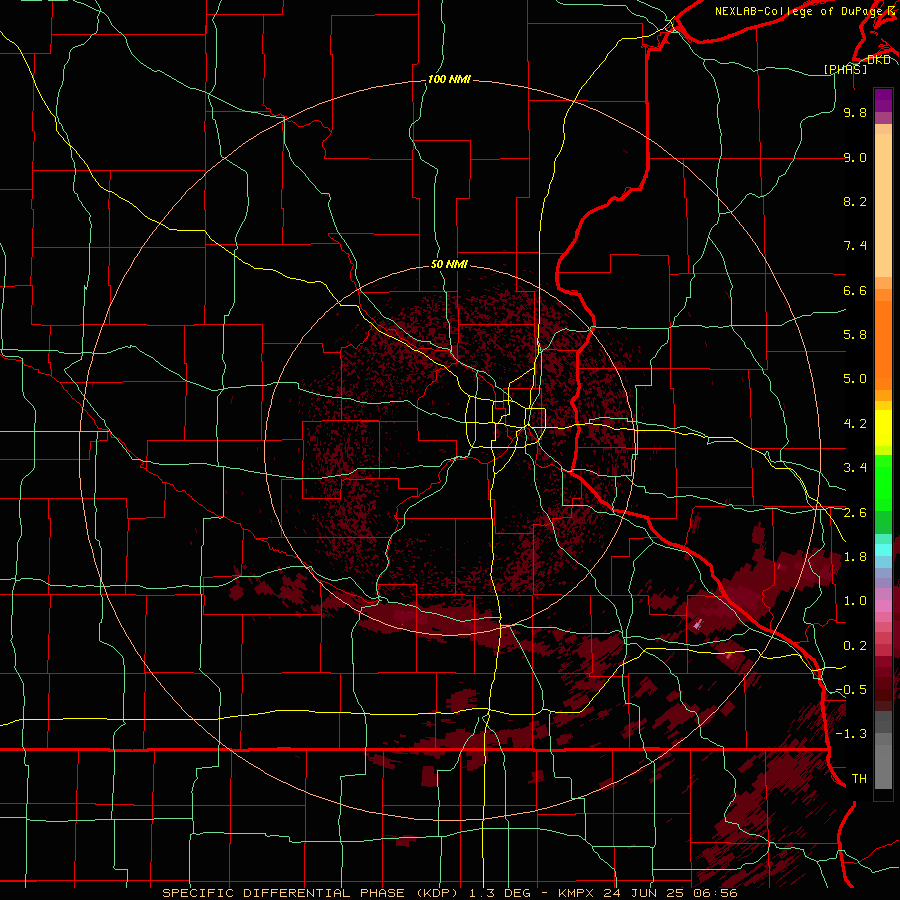Click the dark maroon swatch near -0.5
Image resolution: width=900 pixels, height=900 pixels.
point(883,690)
